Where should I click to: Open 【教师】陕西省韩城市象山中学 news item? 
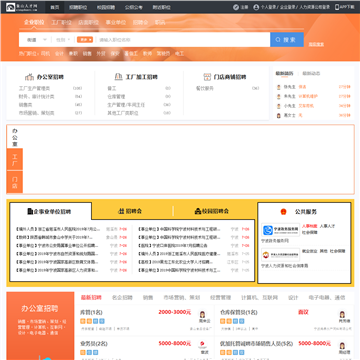(x=55, y=237)
